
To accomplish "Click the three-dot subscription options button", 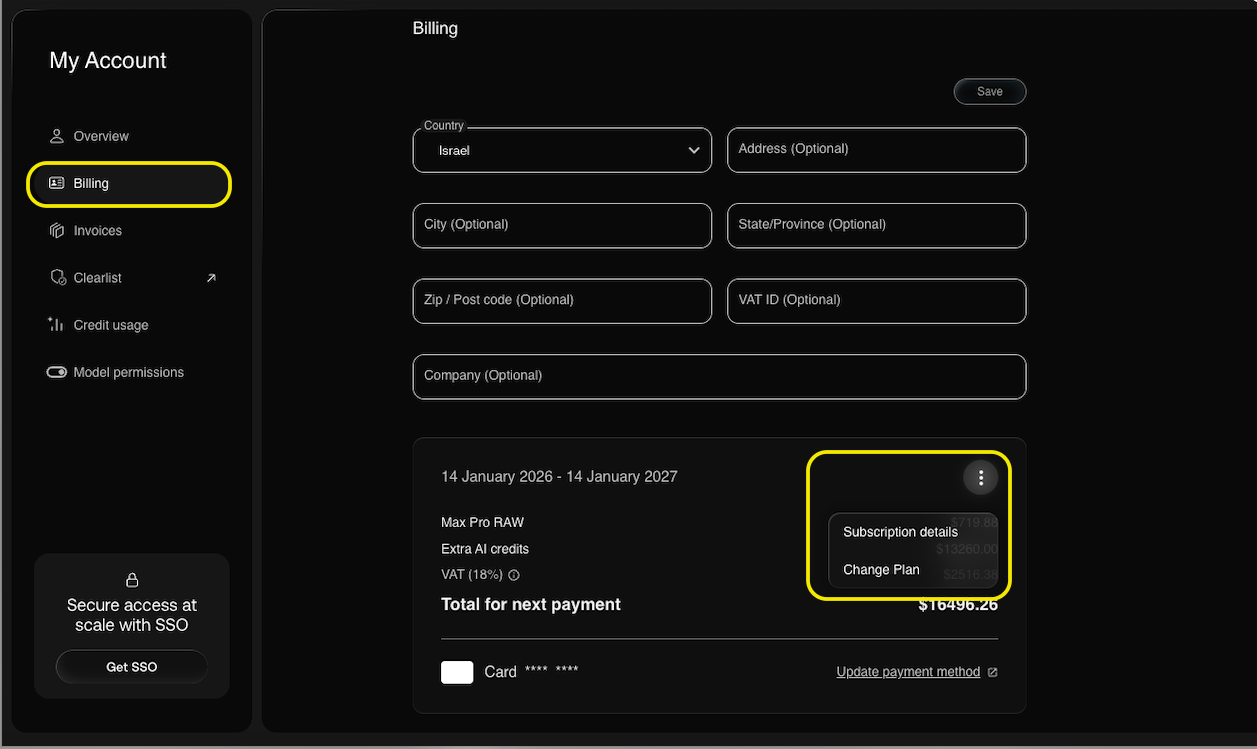I will coord(981,478).
